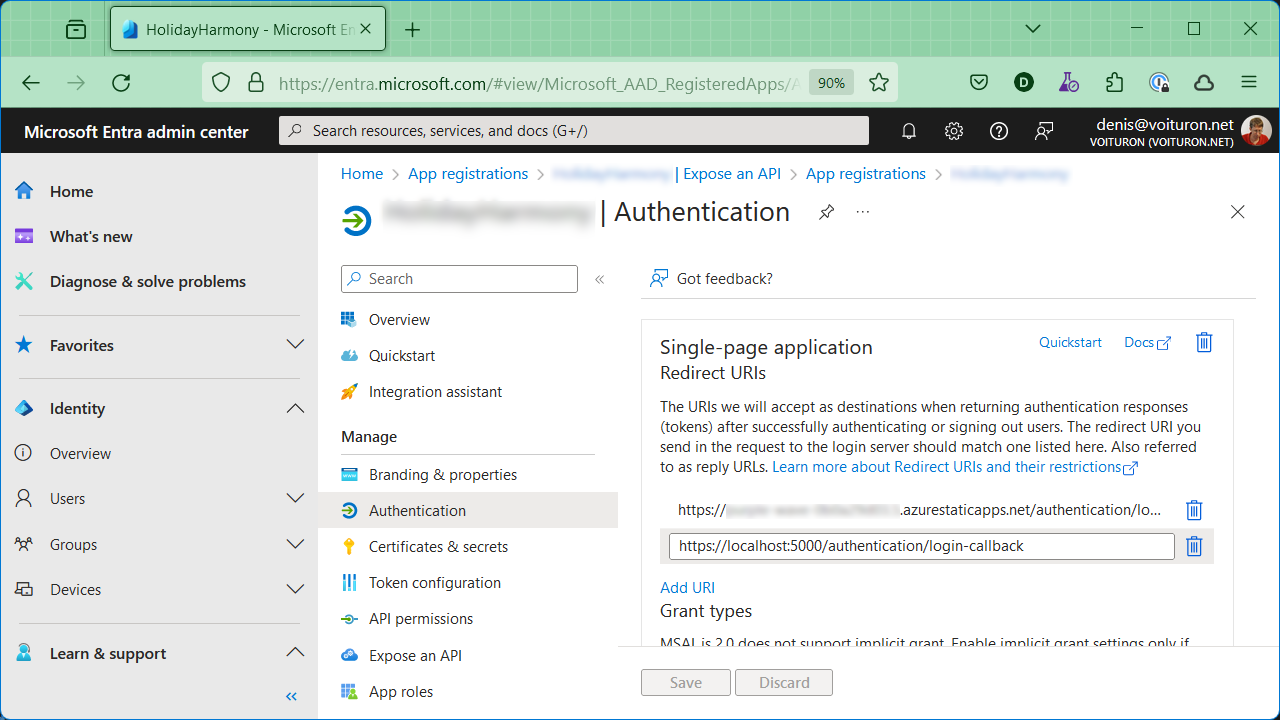Click the user avatar photo
The height and width of the screenshot is (720, 1280).
(1256, 131)
